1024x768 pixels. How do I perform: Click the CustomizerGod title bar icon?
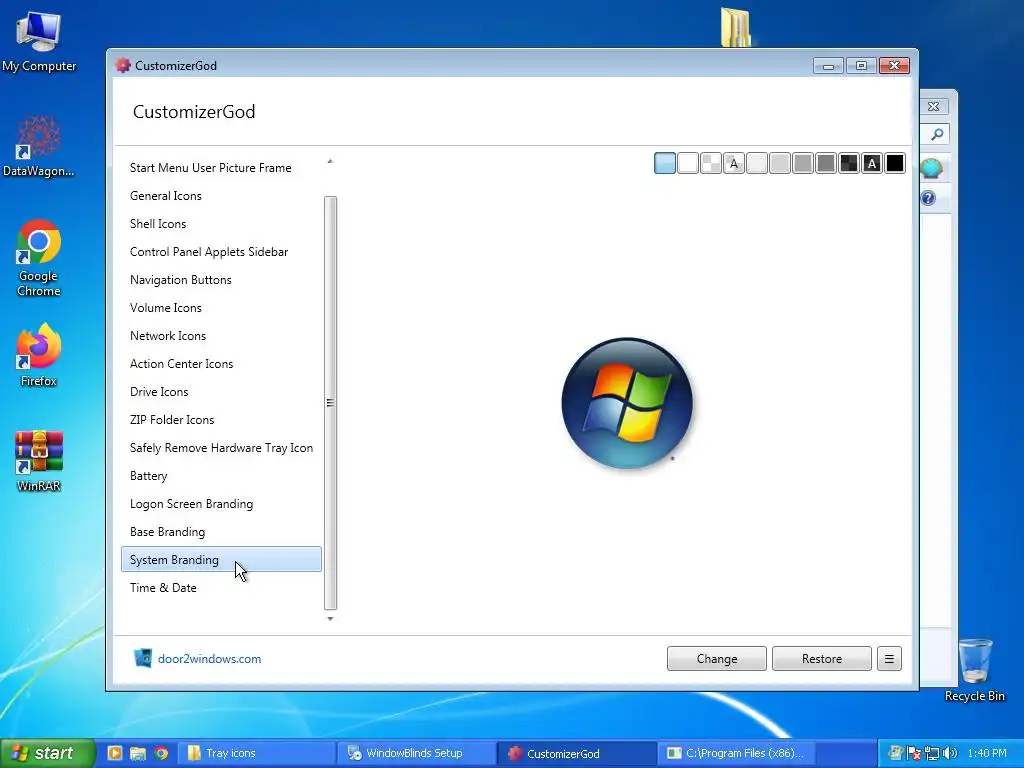click(123, 65)
